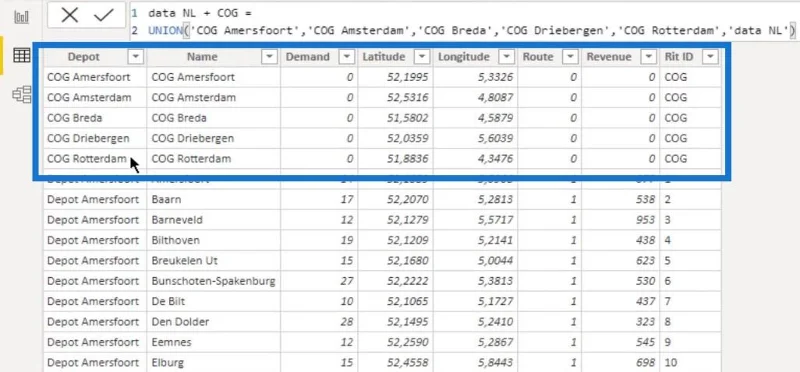Open the Demand column filter dropdown

click(346, 57)
